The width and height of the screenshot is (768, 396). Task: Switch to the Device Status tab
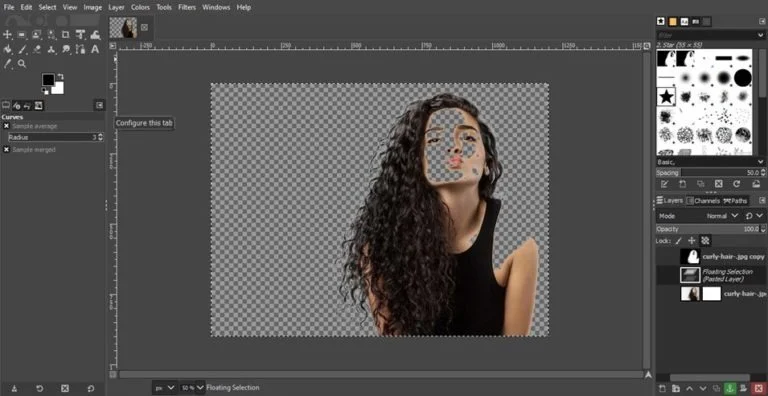coord(17,105)
